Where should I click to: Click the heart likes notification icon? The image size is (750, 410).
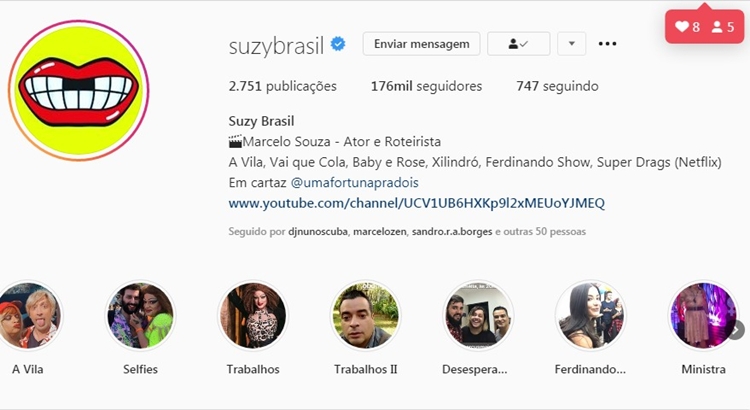pos(682,27)
